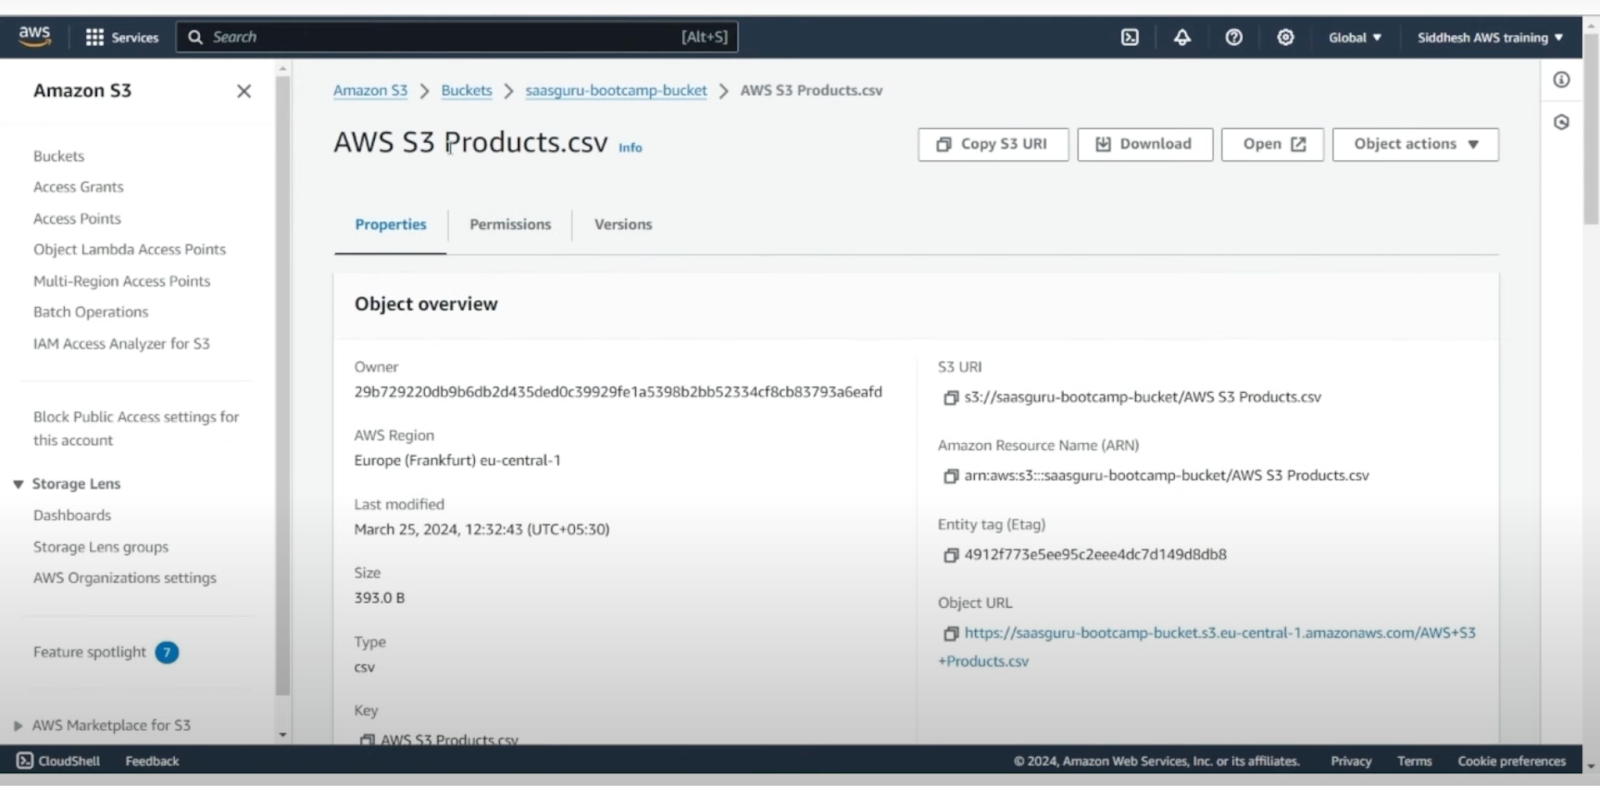Select the Last modified date value

[x=482, y=530]
